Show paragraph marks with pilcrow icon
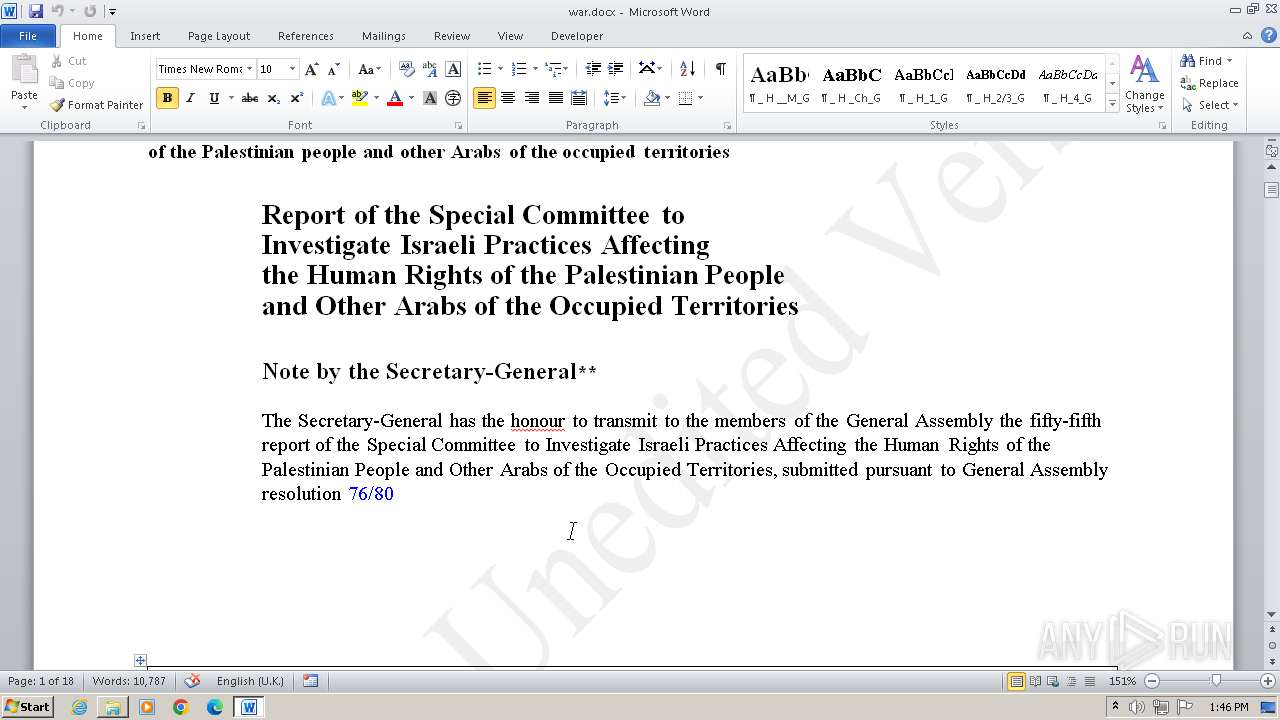The height and width of the screenshot is (720, 1280). (720, 69)
